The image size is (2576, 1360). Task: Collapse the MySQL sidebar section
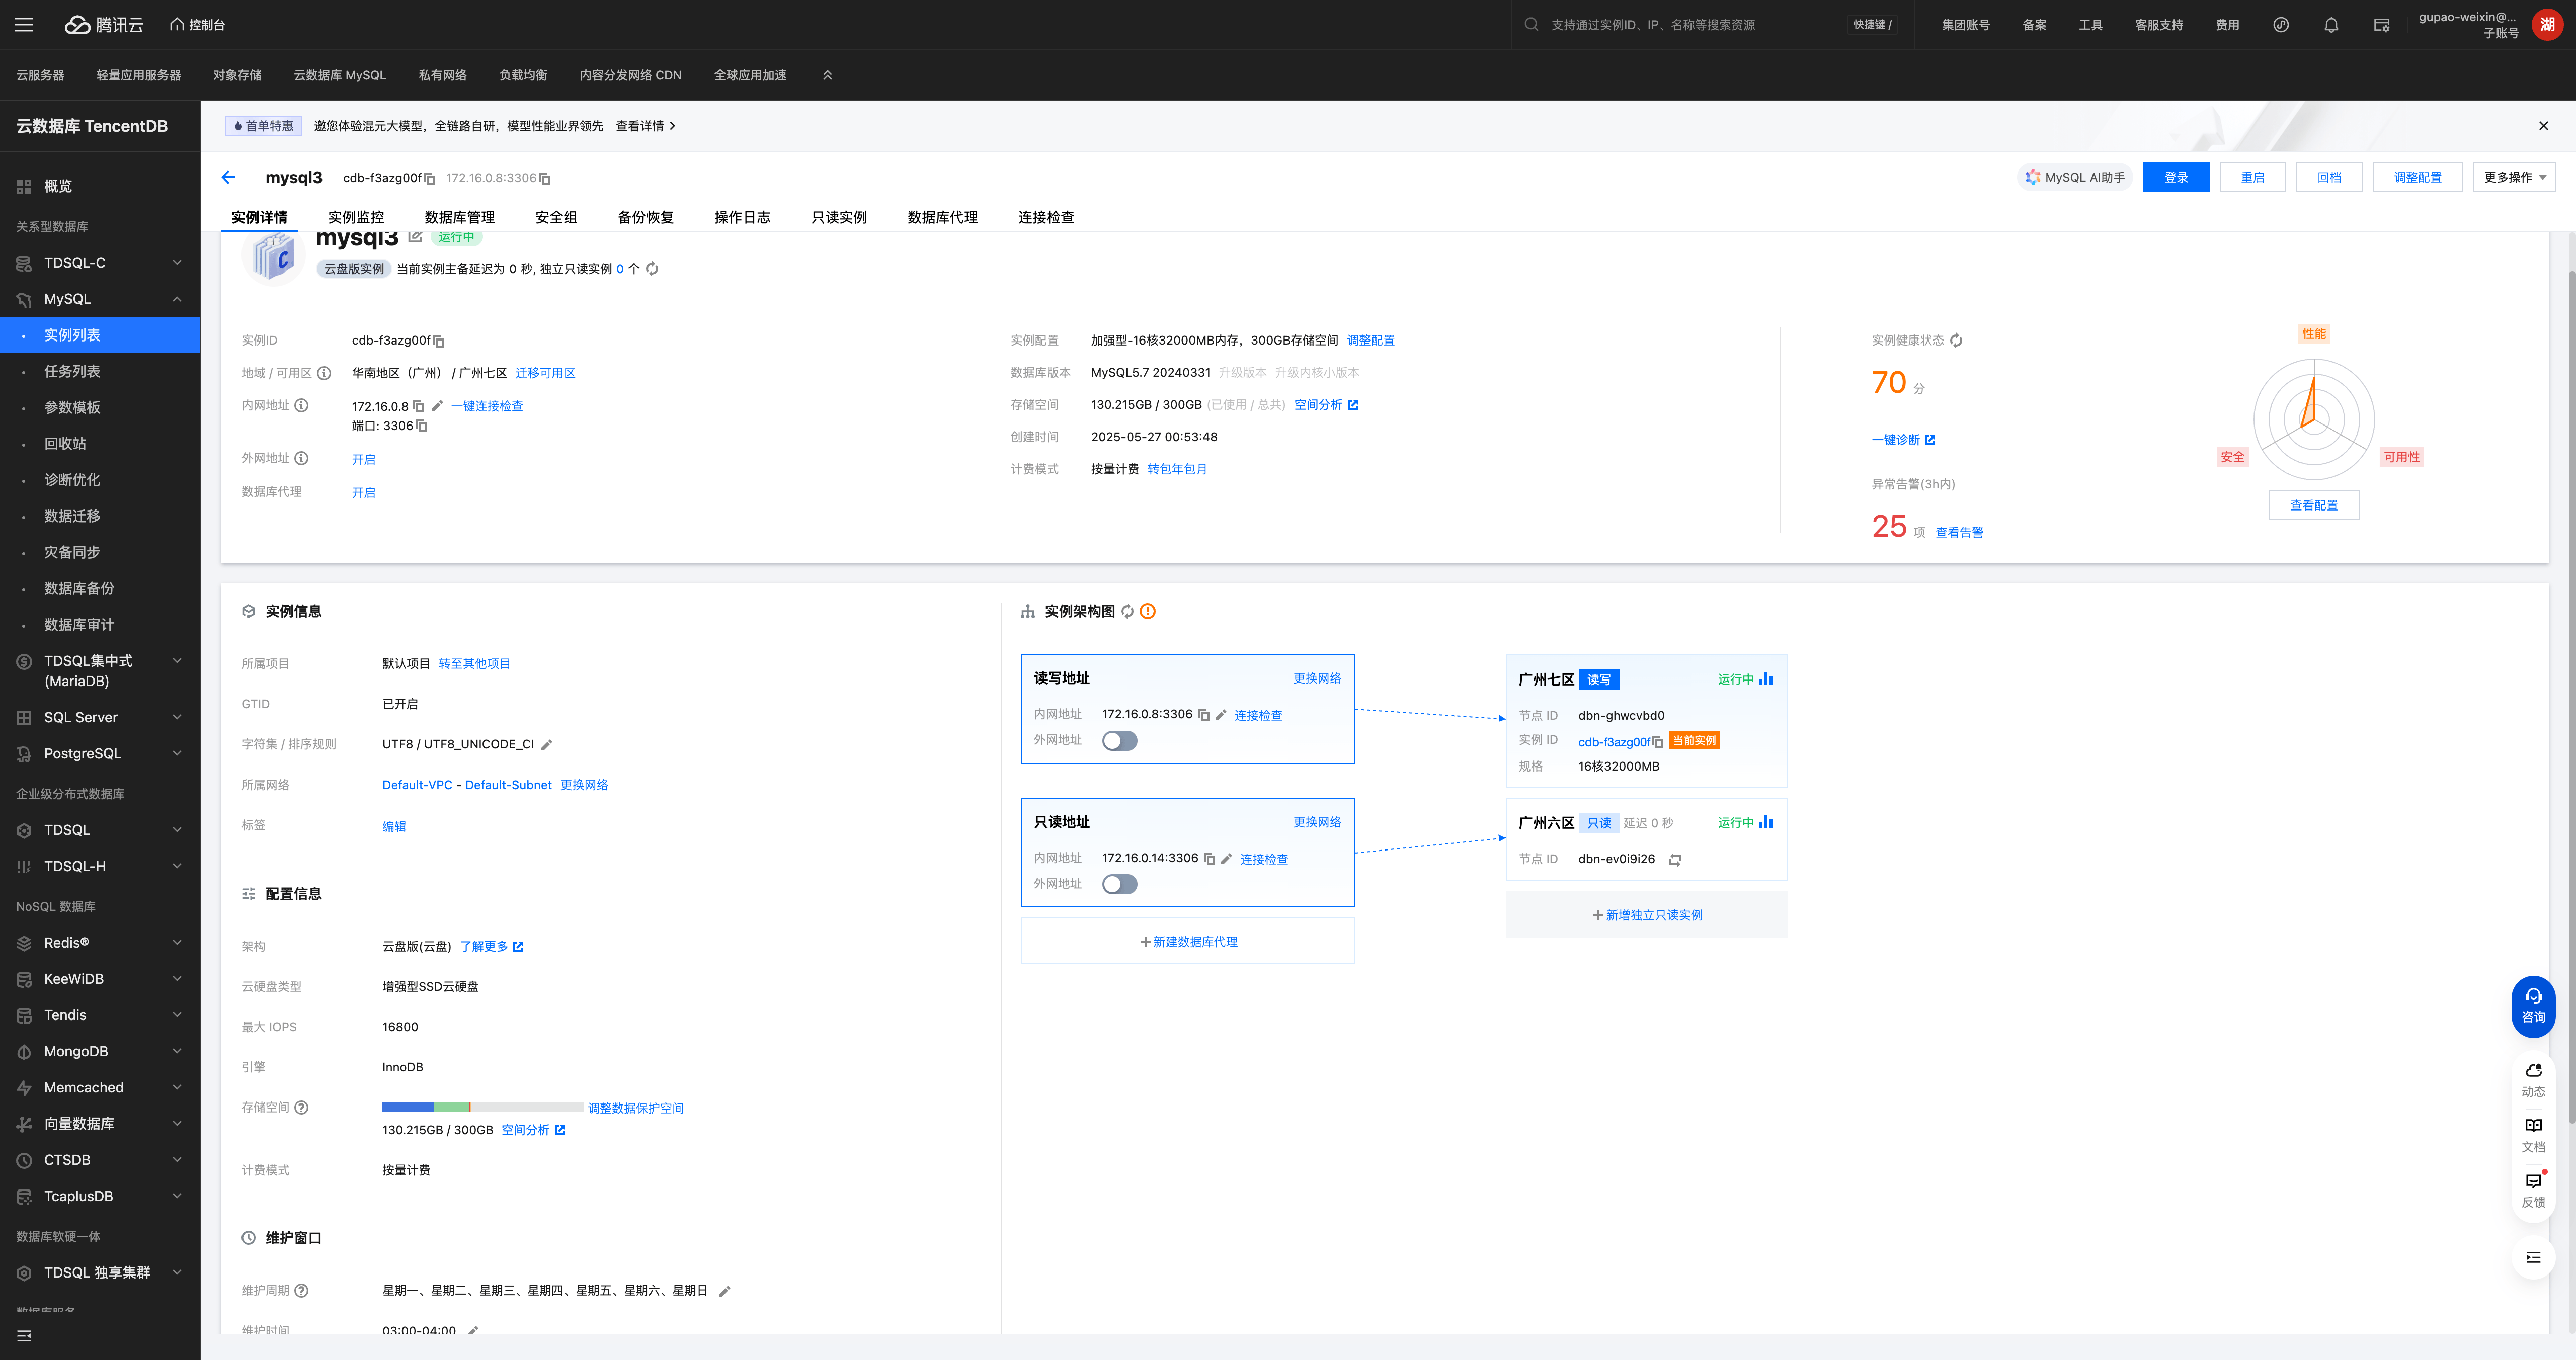point(100,299)
